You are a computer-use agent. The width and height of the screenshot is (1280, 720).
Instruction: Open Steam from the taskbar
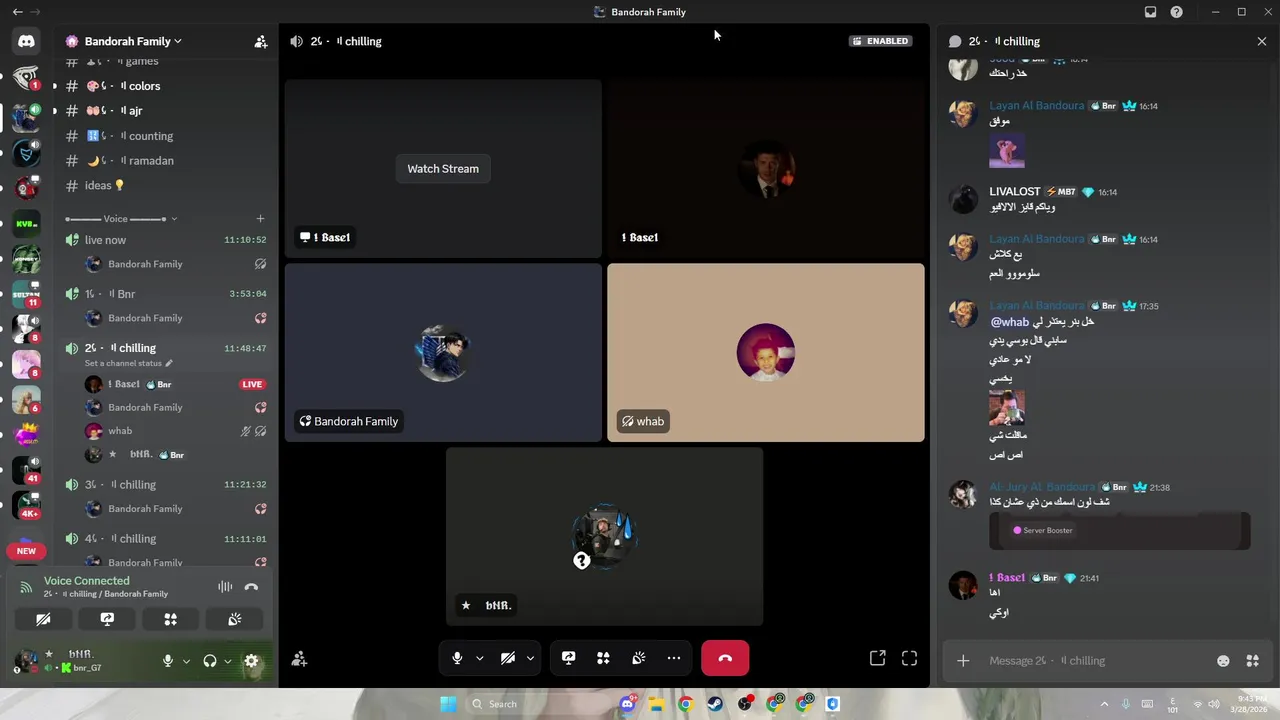[x=716, y=704]
